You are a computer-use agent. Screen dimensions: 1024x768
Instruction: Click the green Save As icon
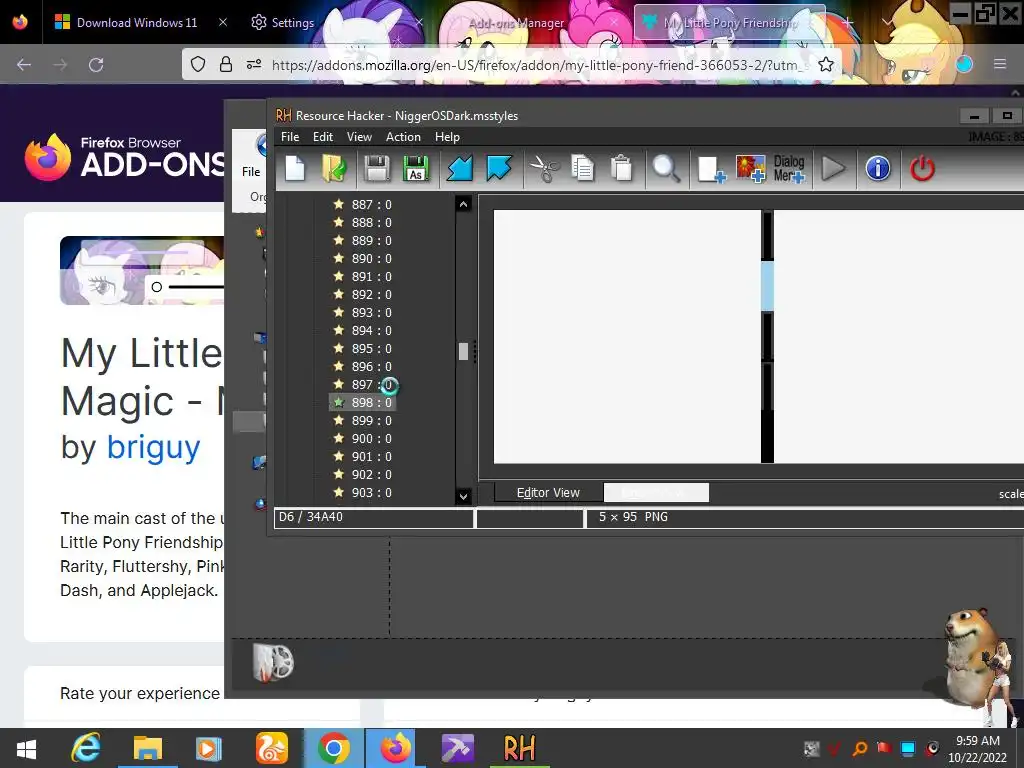tap(416, 168)
